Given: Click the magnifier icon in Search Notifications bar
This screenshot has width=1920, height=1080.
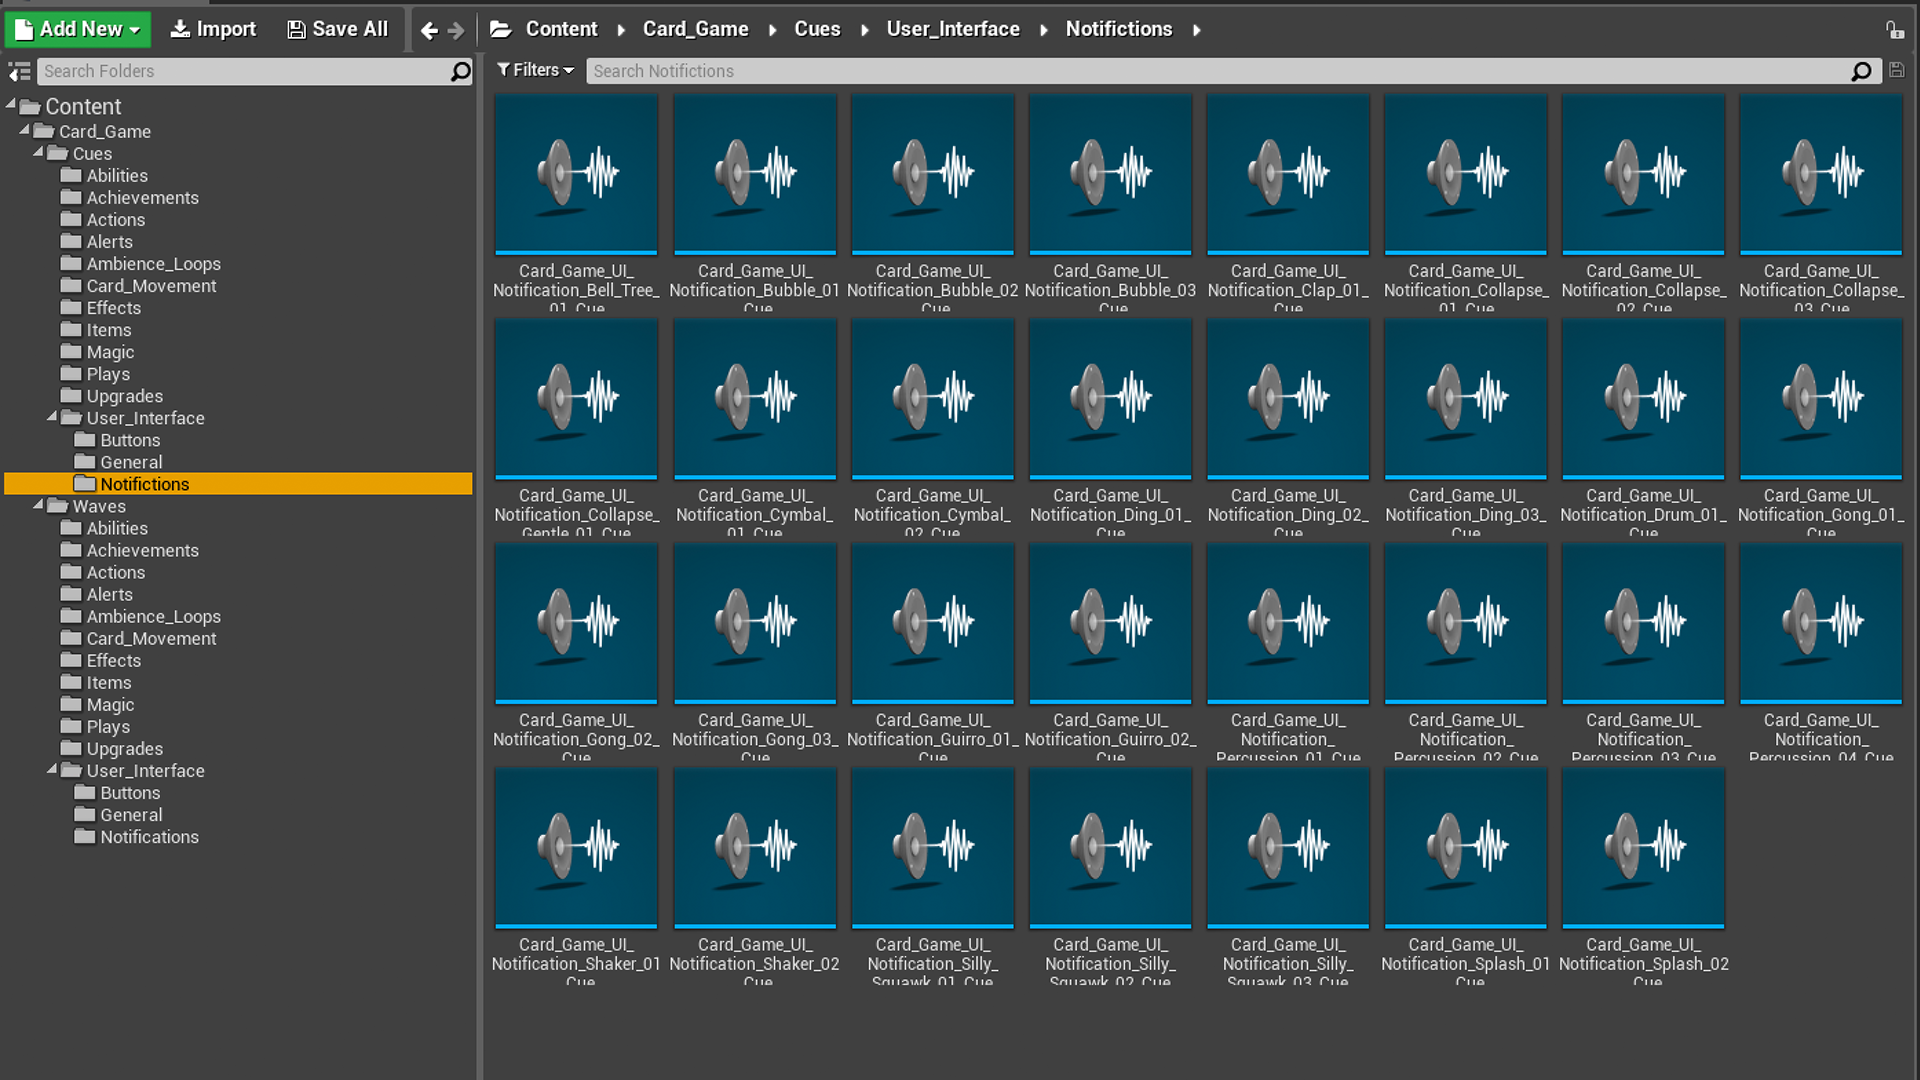Looking at the screenshot, I should [x=1862, y=71].
